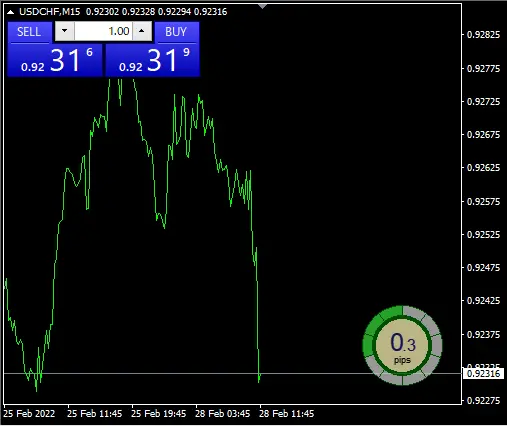
Task: Click the 0.92319 buy price tile
Action: point(153,60)
